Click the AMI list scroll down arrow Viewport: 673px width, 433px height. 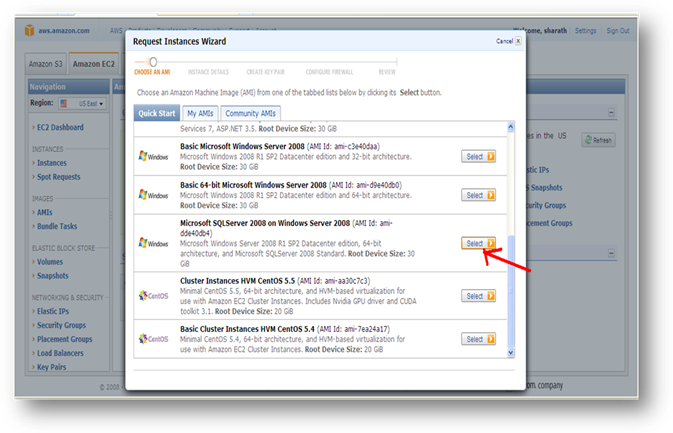coord(510,353)
